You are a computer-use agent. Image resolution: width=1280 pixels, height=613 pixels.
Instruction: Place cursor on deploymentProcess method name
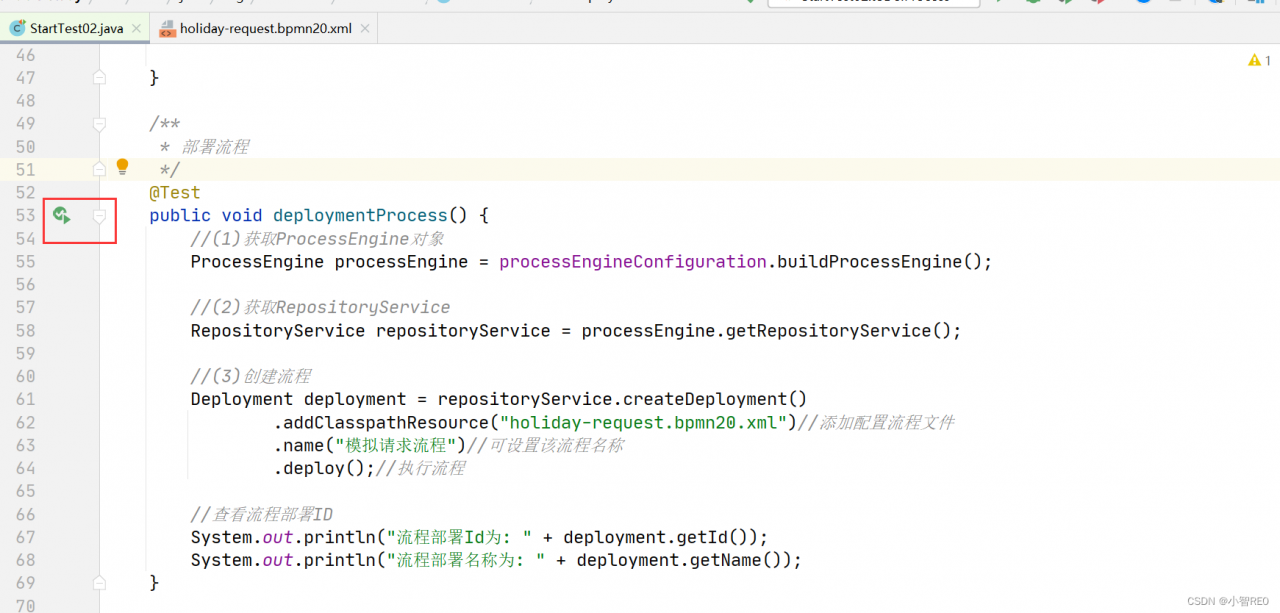point(360,215)
